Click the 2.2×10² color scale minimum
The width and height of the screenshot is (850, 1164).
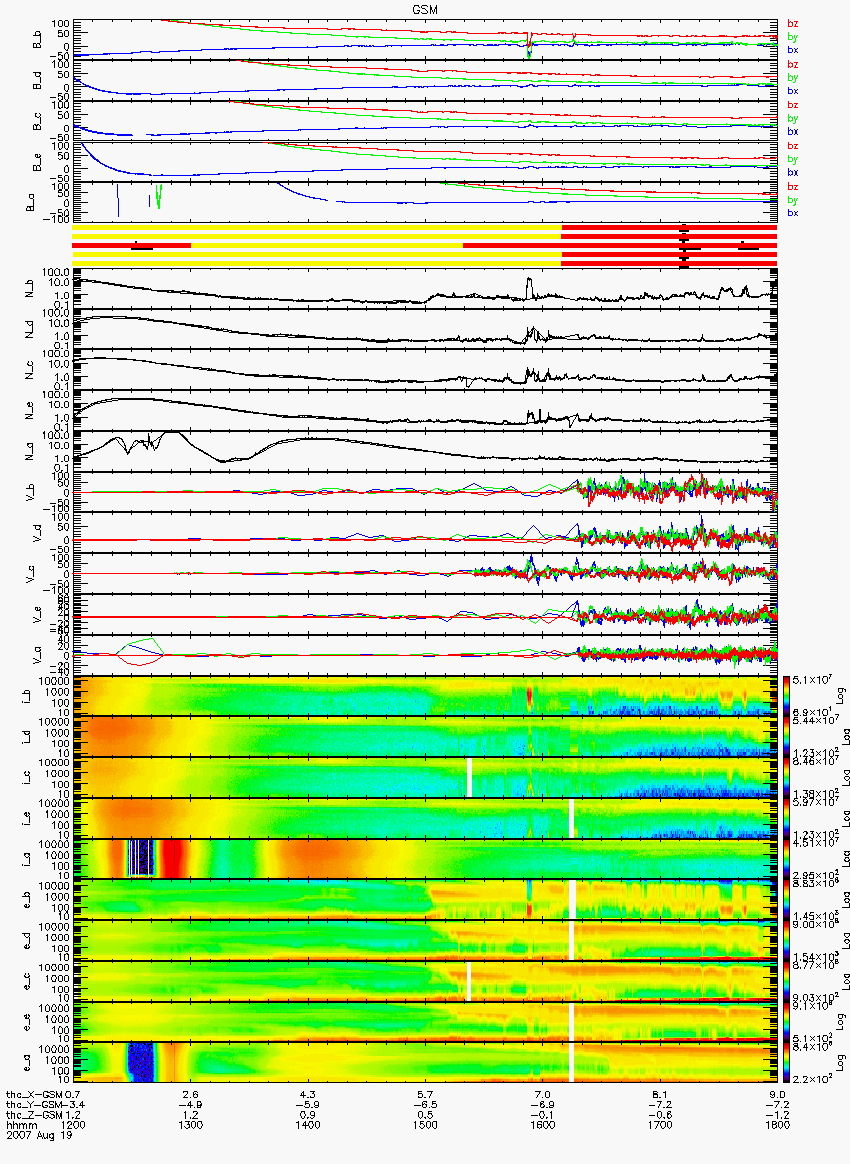point(811,1079)
